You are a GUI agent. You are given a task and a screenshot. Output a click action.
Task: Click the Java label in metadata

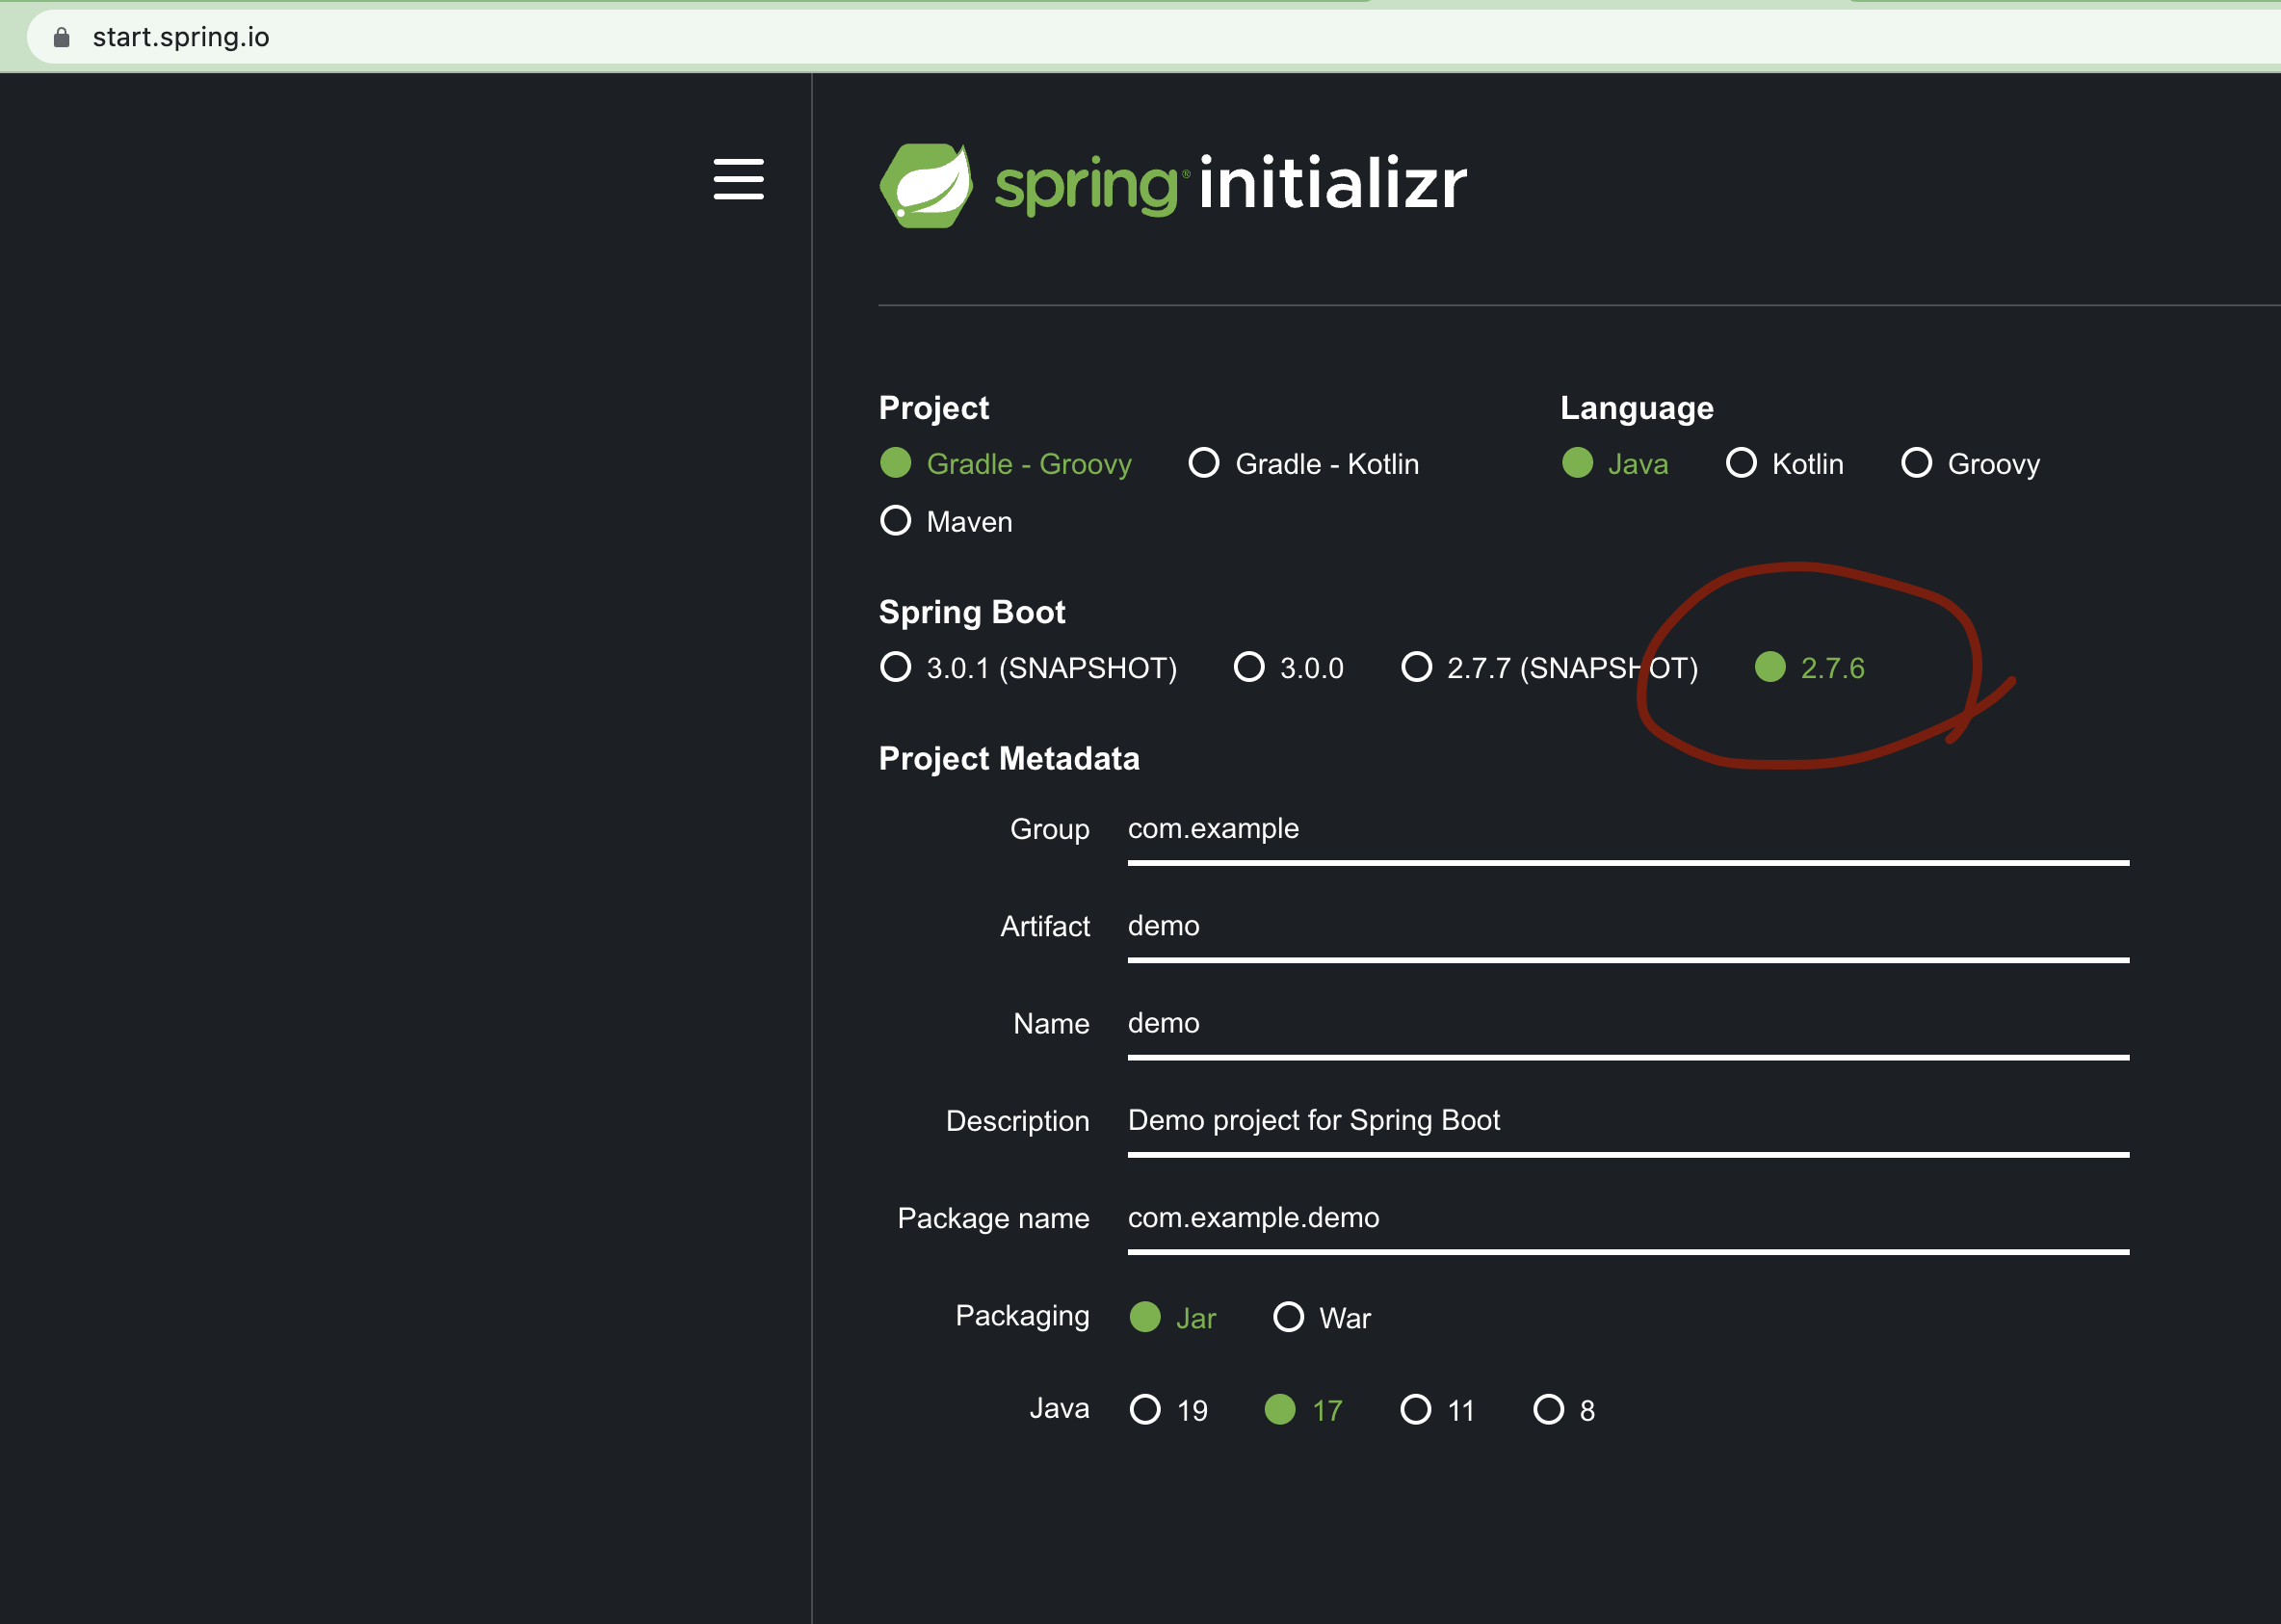coord(1059,1408)
